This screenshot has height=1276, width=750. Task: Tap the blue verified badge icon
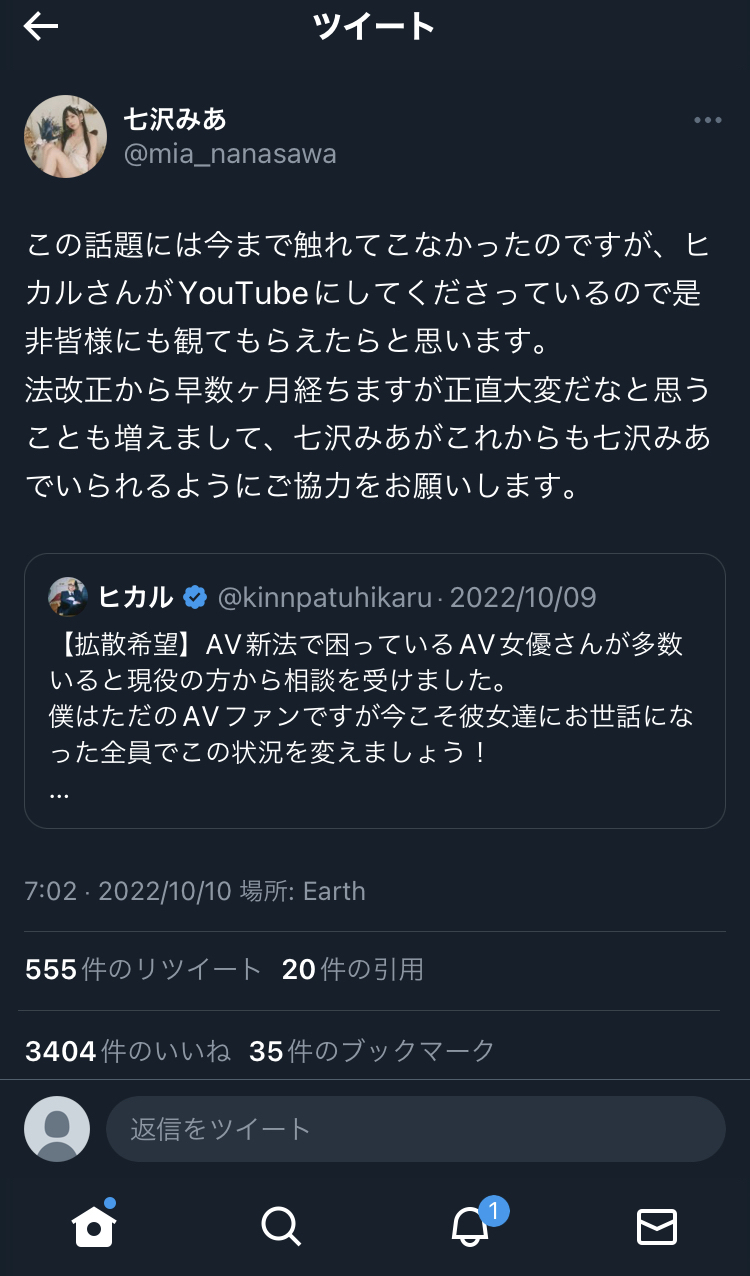tap(195, 598)
